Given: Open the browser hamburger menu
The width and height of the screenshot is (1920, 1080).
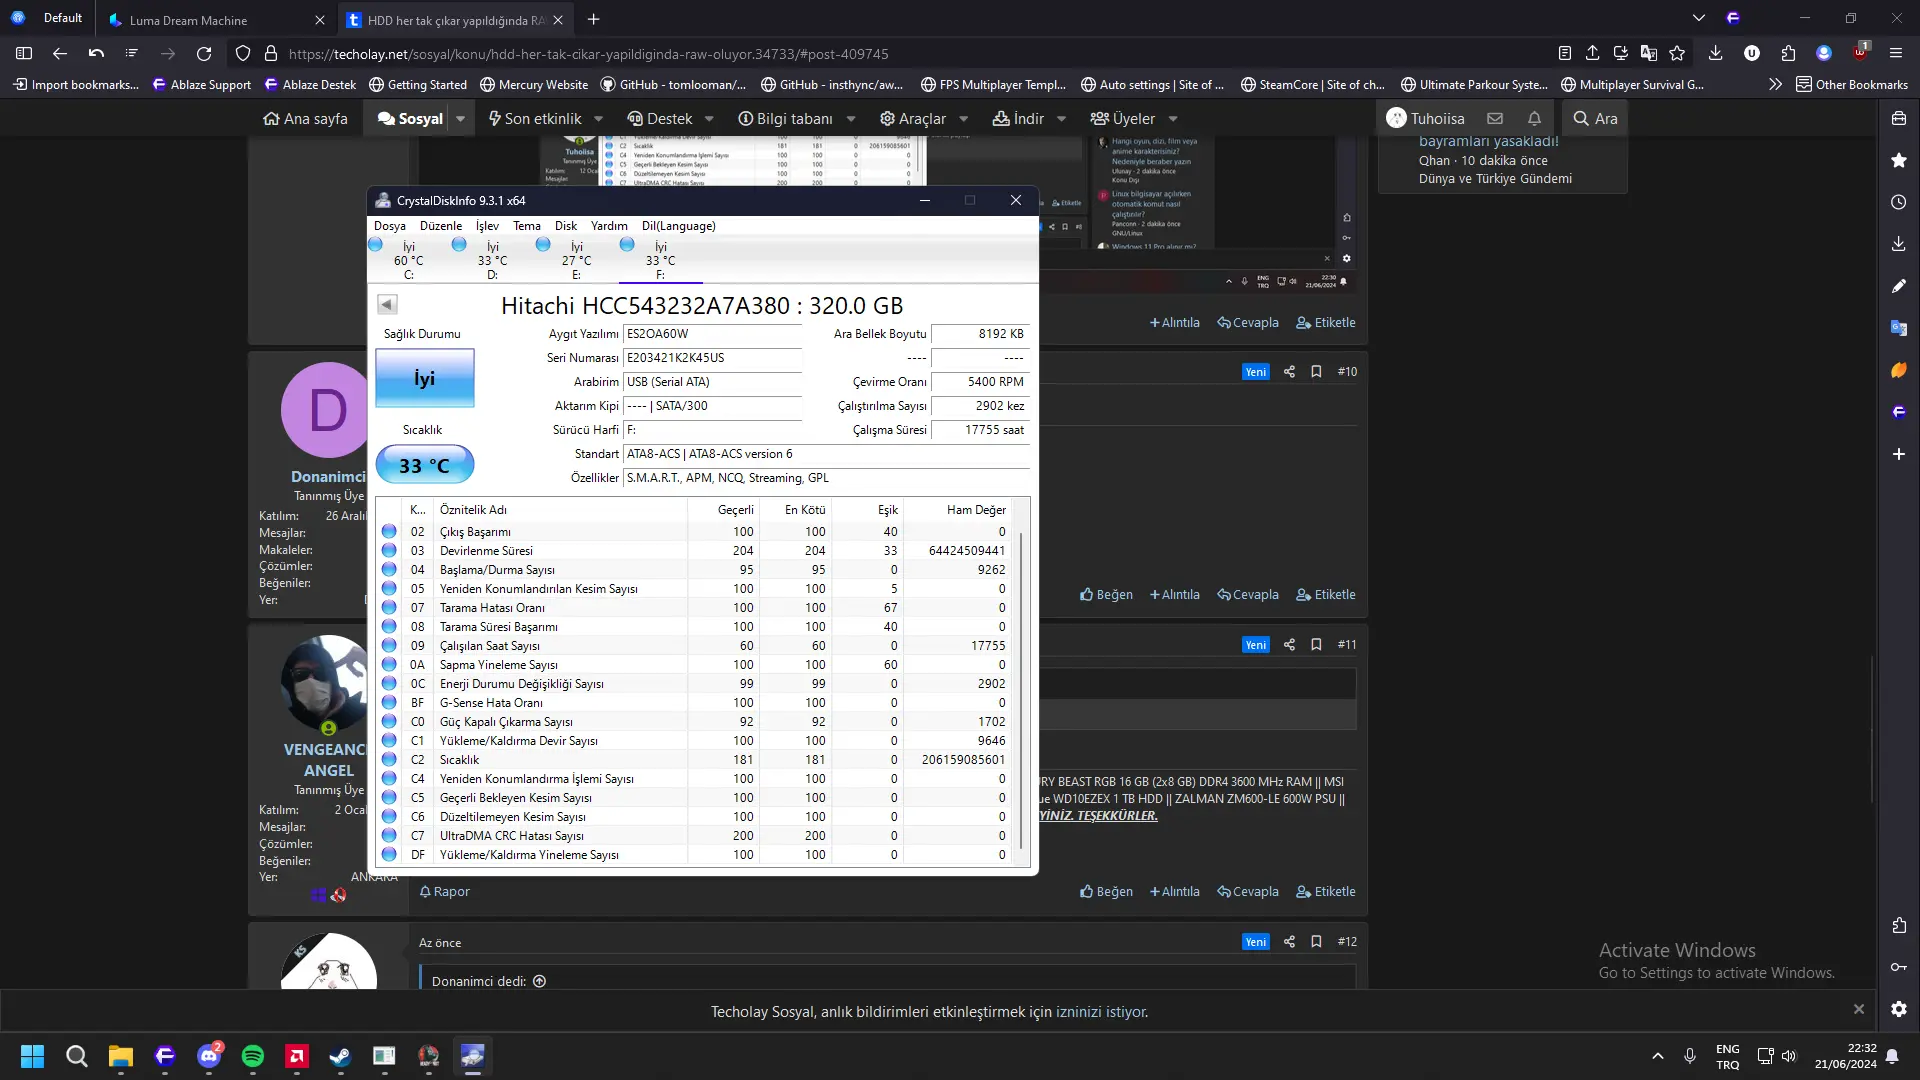Looking at the screenshot, I should [x=1896, y=54].
